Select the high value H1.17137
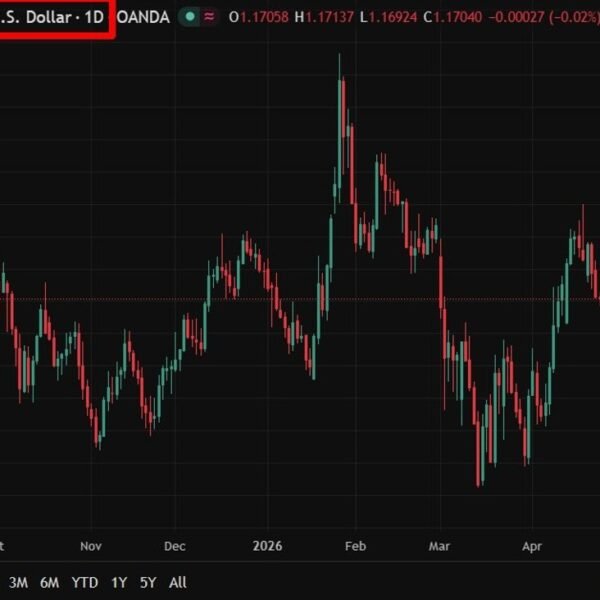Viewport: 600px width, 600px height. point(324,17)
